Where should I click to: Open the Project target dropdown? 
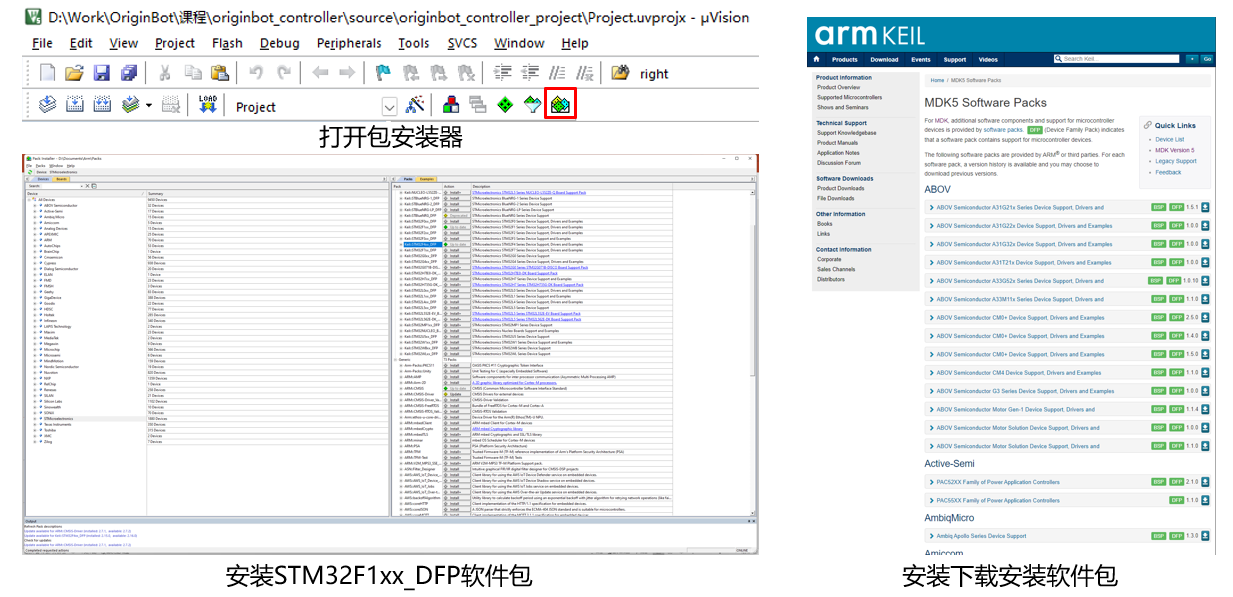point(390,106)
